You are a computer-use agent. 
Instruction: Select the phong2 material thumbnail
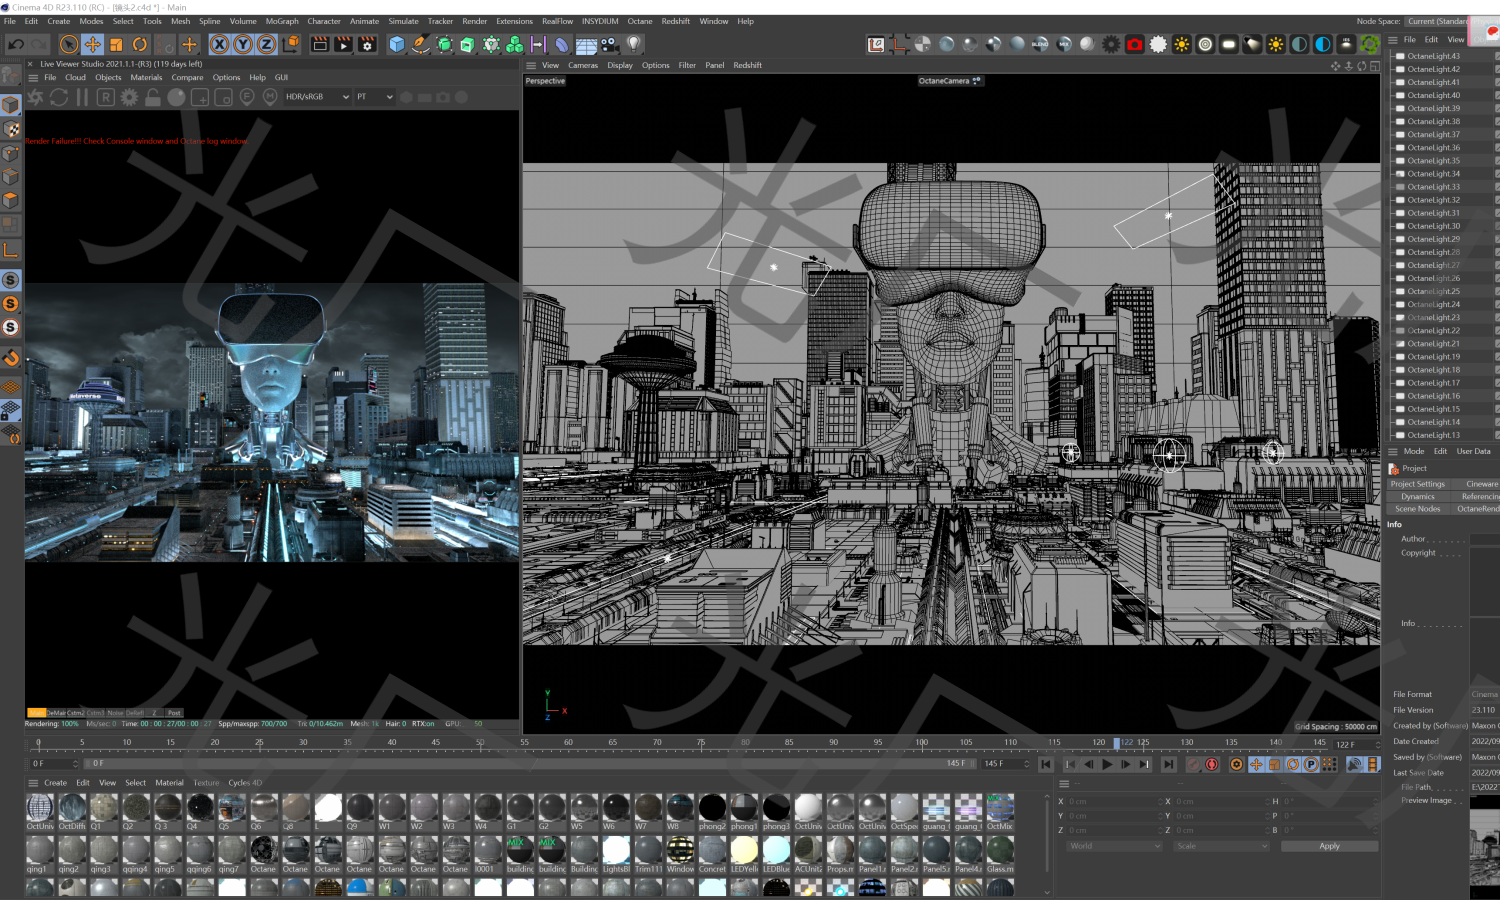pyautogui.click(x=712, y=810)
